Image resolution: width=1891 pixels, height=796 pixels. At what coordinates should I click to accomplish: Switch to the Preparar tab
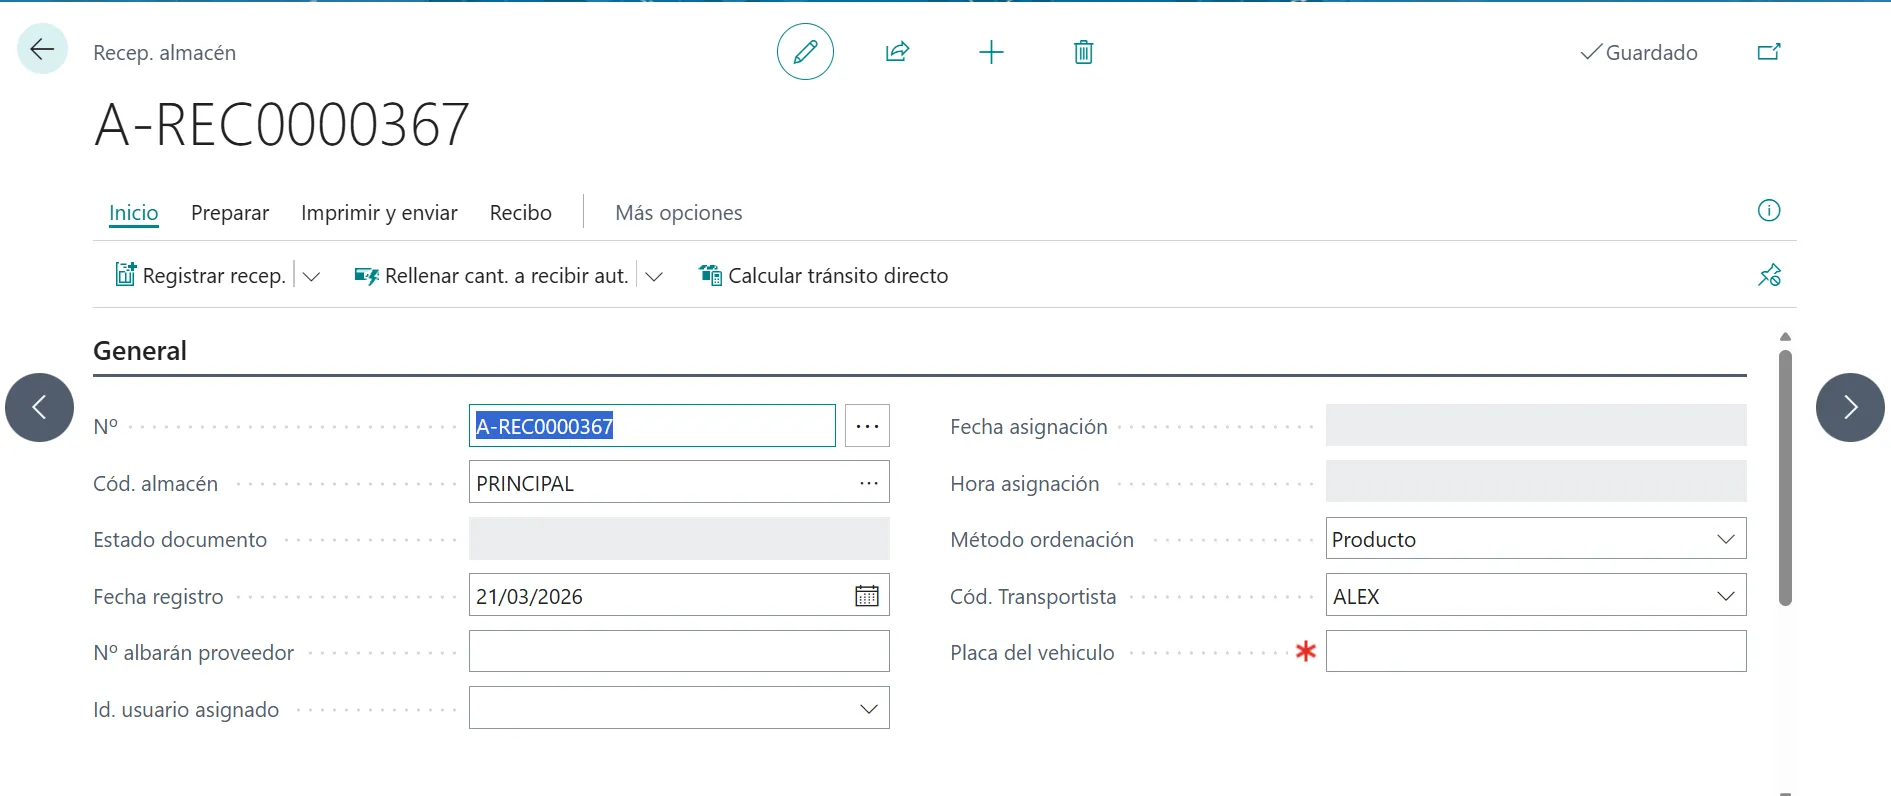pos(229,213)
